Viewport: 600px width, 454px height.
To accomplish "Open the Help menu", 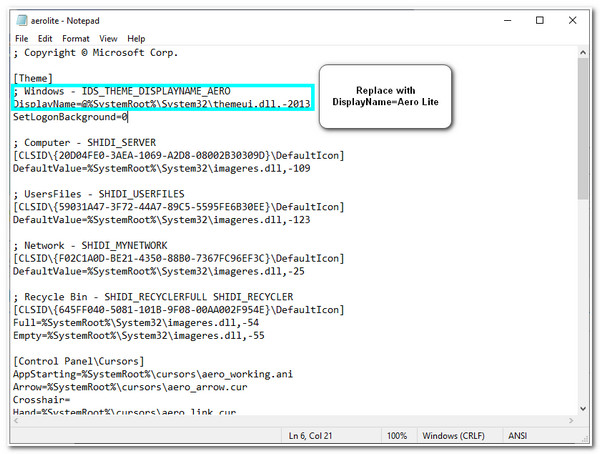I will pos(136,39).
